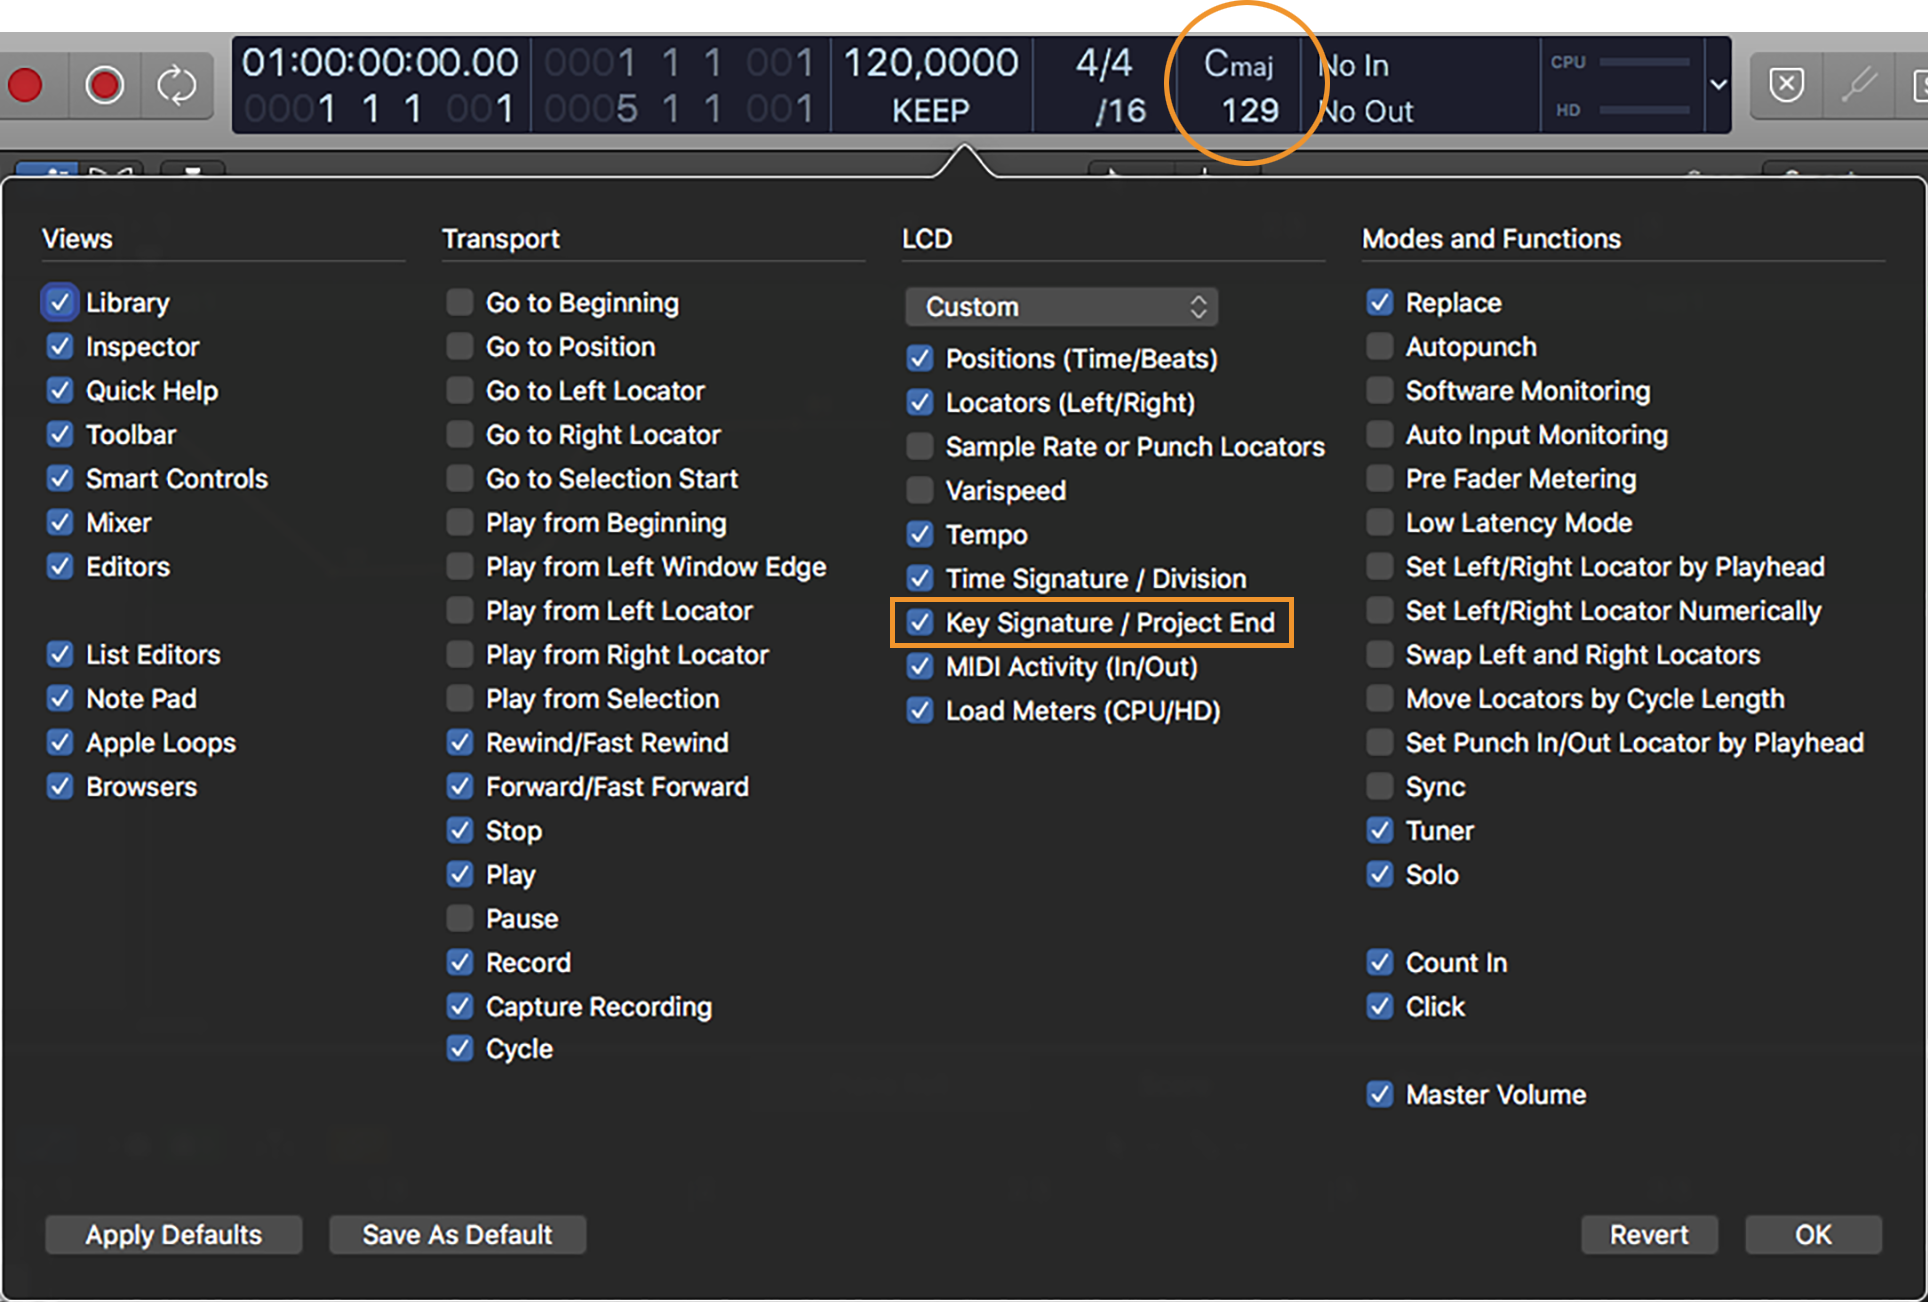This screenshot has width=1928, height=1302.
Task: Click the solid red record button
Action: (25, 85)
